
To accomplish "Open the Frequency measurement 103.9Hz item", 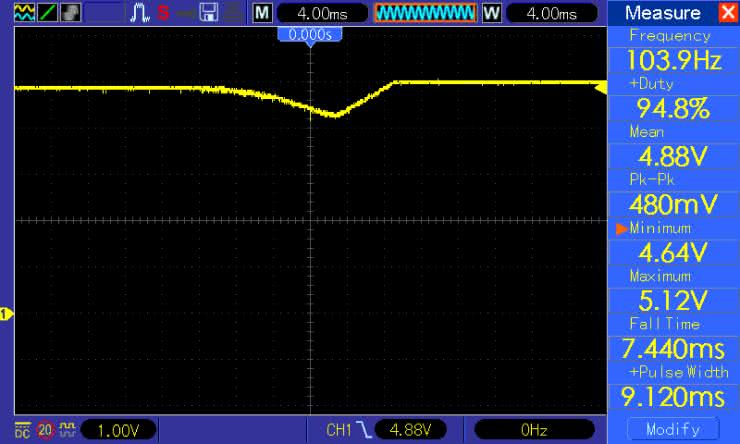I will tap(672, 60).
